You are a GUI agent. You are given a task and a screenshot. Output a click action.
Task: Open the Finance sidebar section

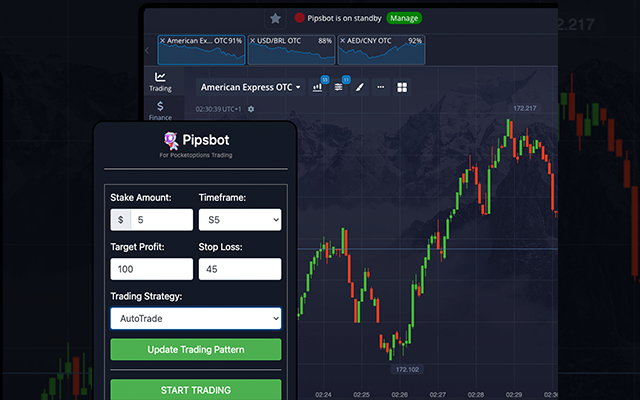click(160, 111)
